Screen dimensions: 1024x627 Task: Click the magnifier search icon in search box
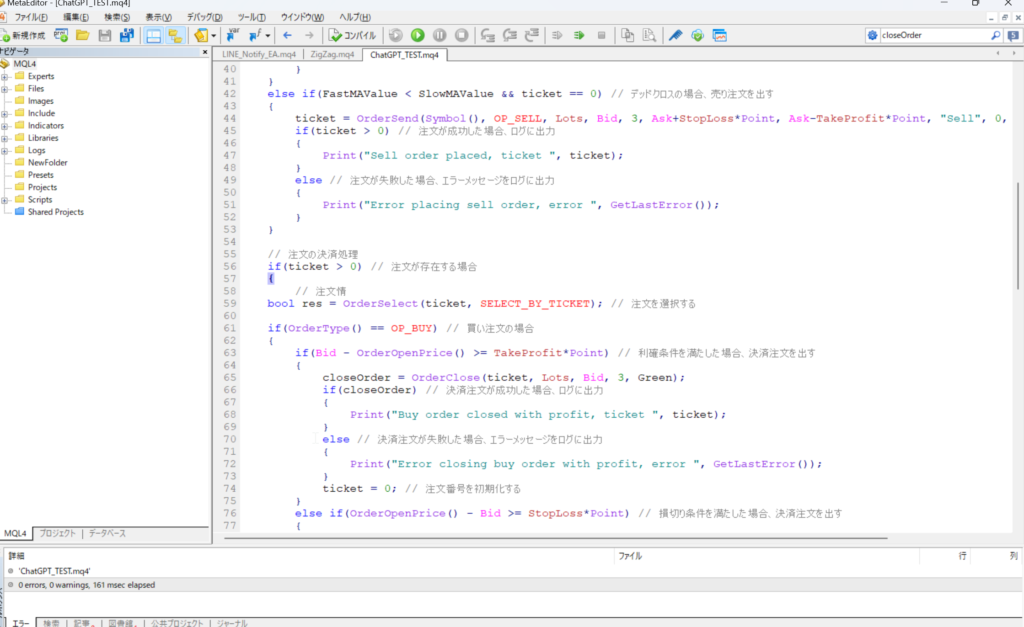(x=995, y=35)
